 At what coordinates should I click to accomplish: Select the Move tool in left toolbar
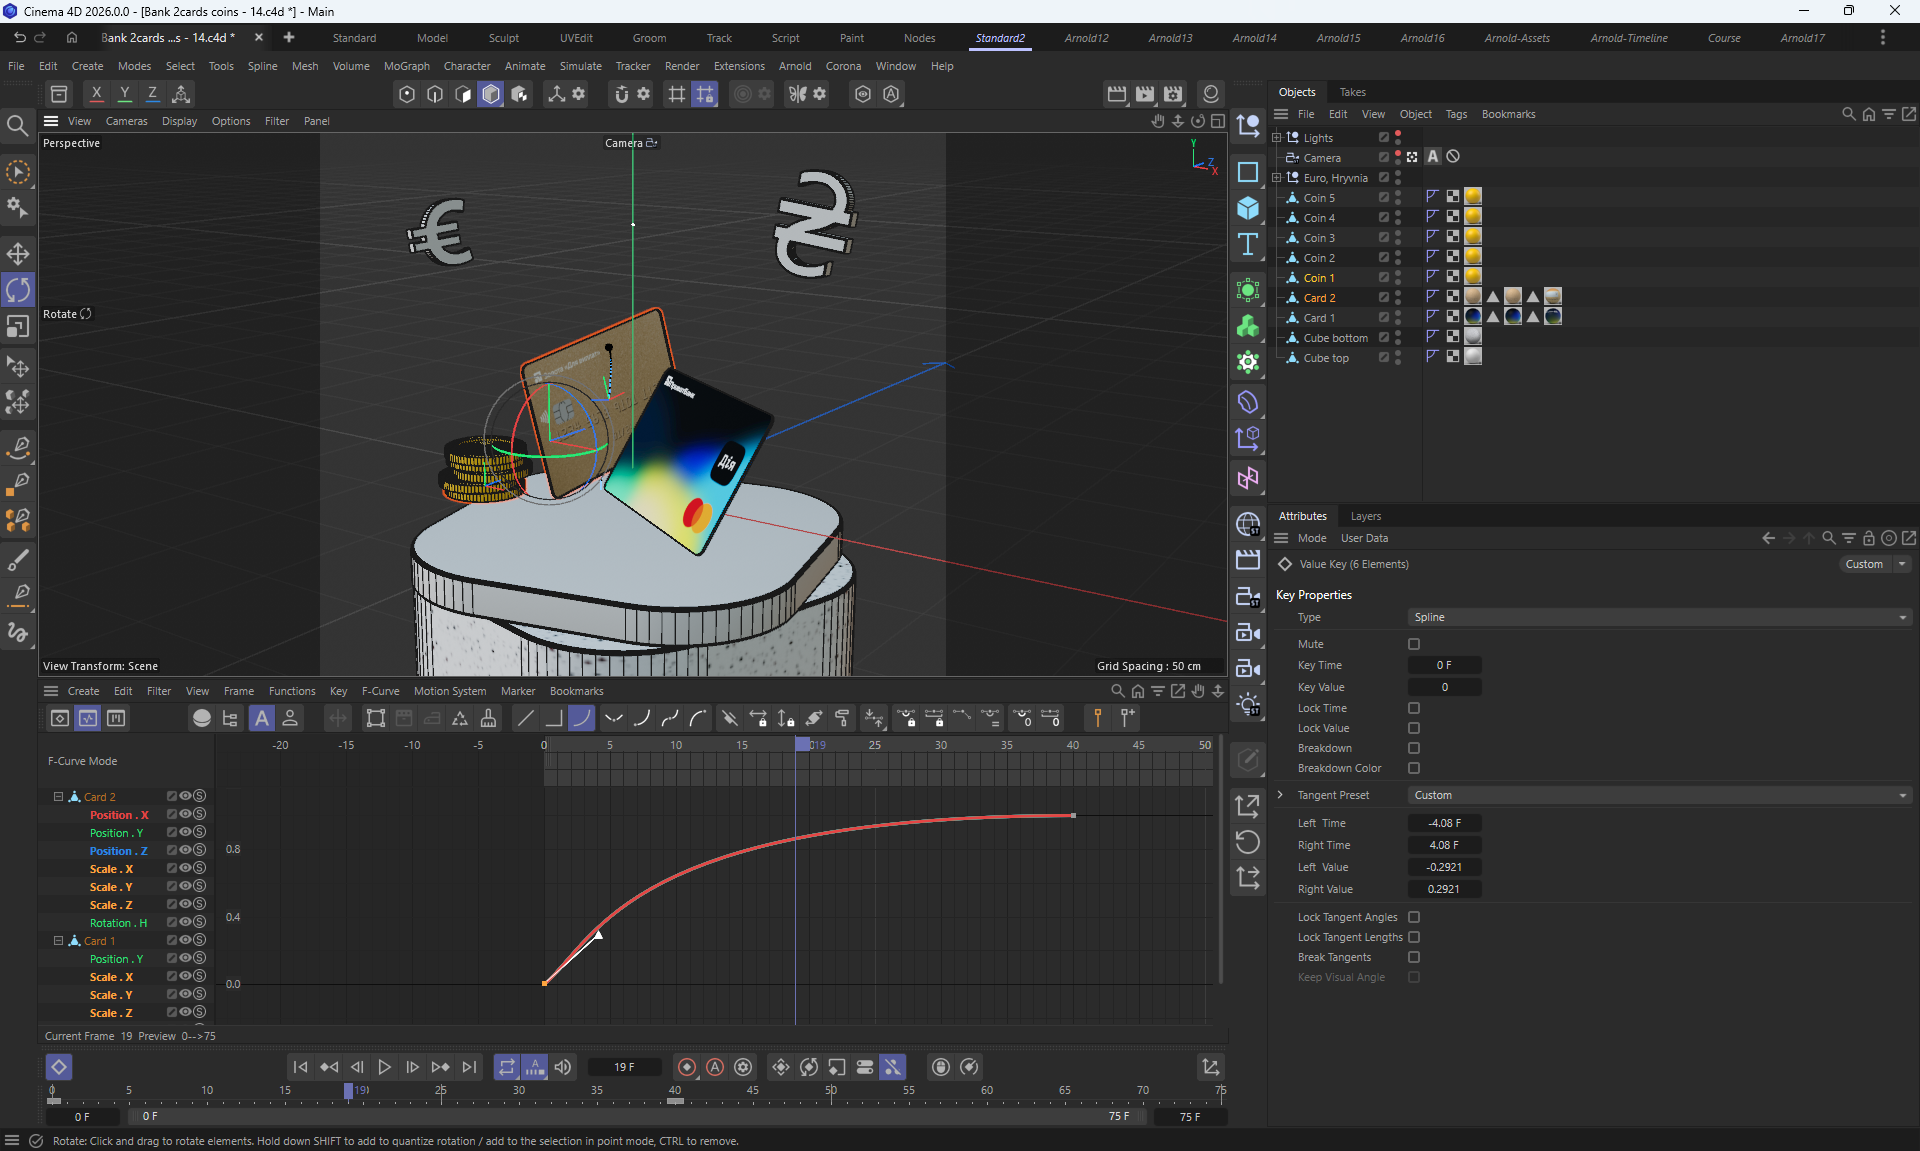pos(18,253)
